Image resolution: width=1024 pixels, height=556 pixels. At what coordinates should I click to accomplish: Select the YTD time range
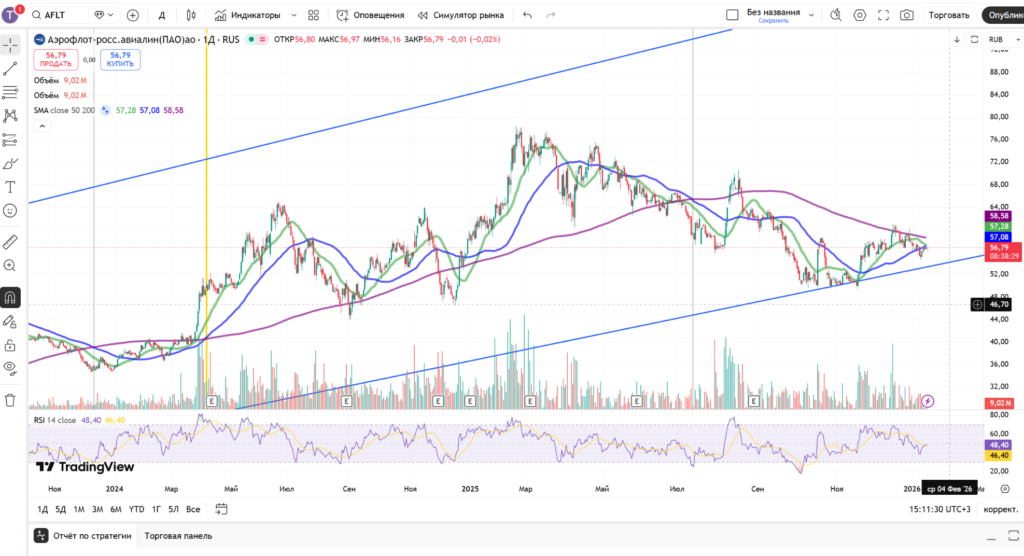click(136, 509)
